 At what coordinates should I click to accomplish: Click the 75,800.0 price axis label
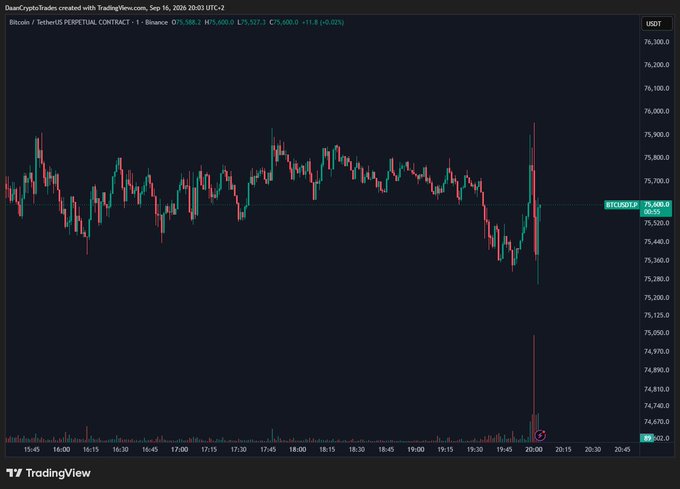coord(656,157)
